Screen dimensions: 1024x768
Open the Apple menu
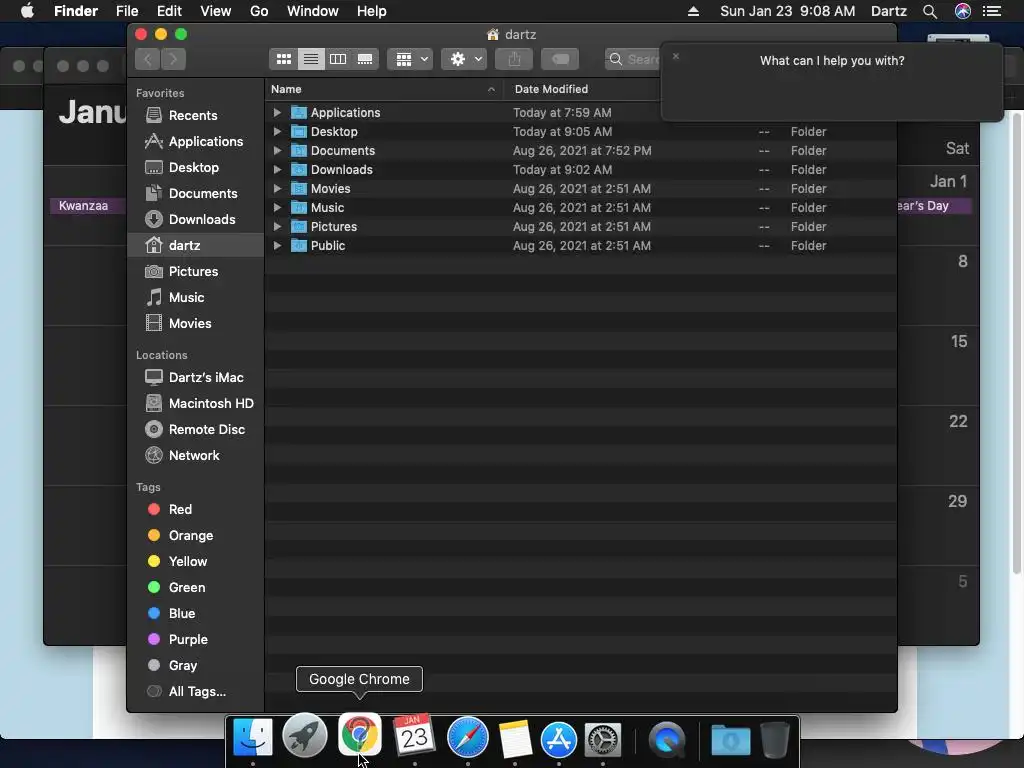pos(27,11)
